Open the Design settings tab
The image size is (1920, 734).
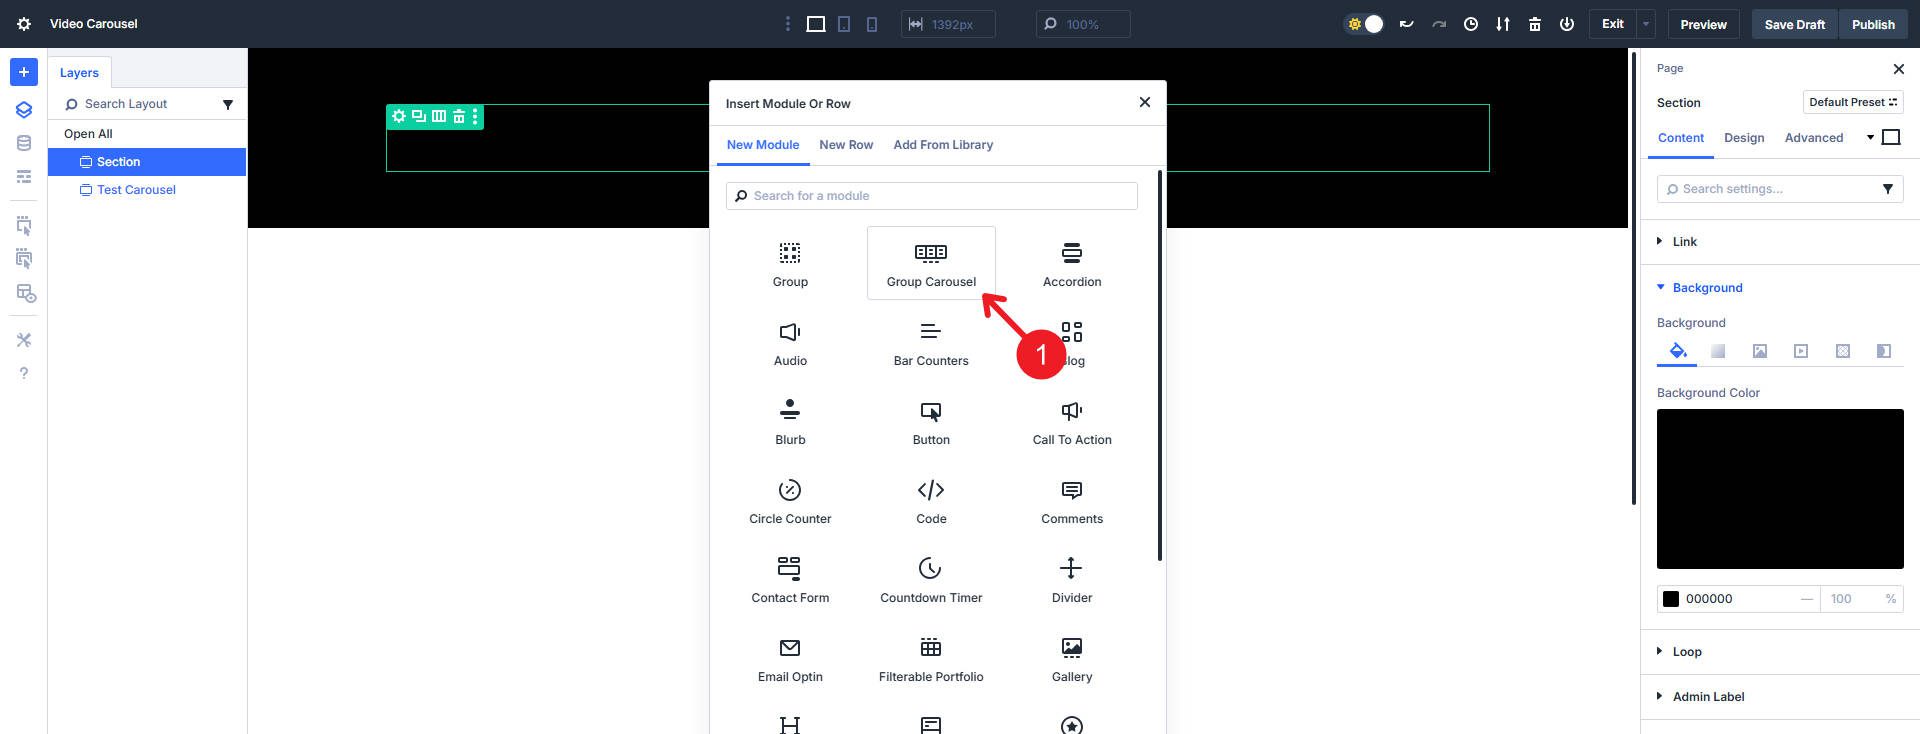[1744, 138]
